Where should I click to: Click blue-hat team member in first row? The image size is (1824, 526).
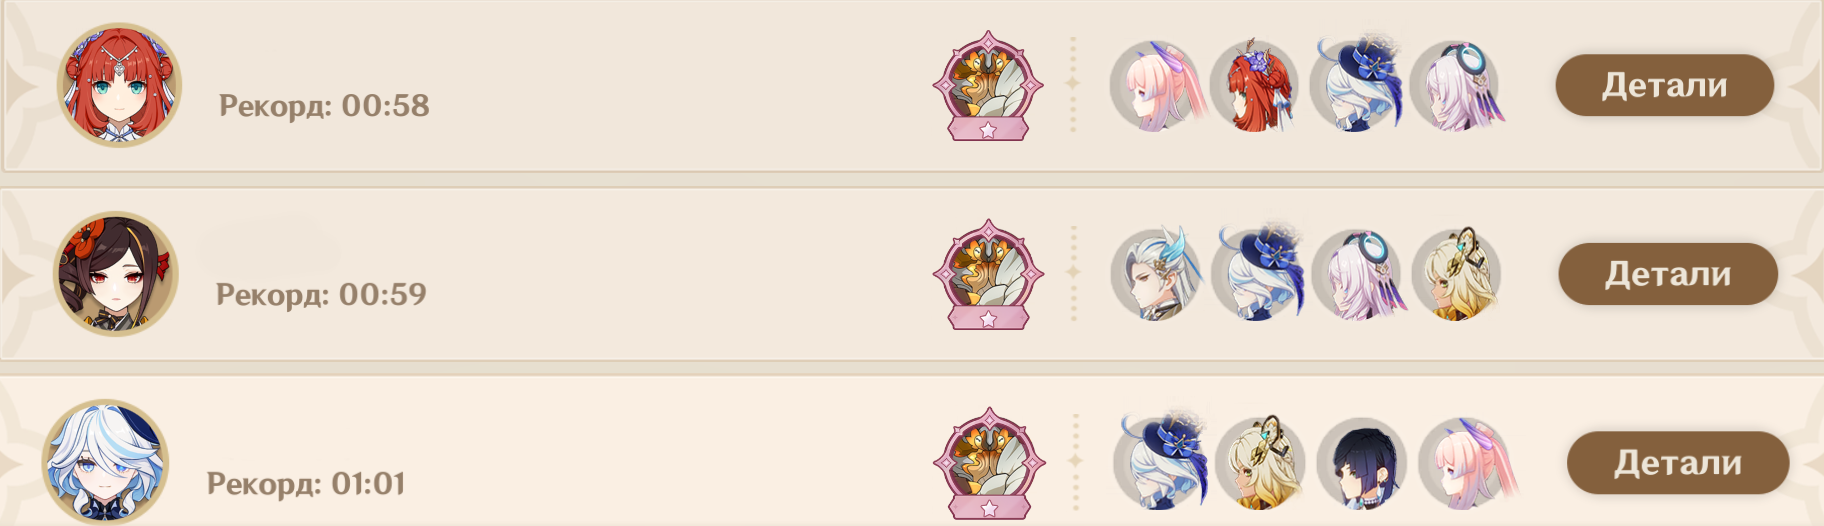pyautogui.click(x=1354, y=86)
